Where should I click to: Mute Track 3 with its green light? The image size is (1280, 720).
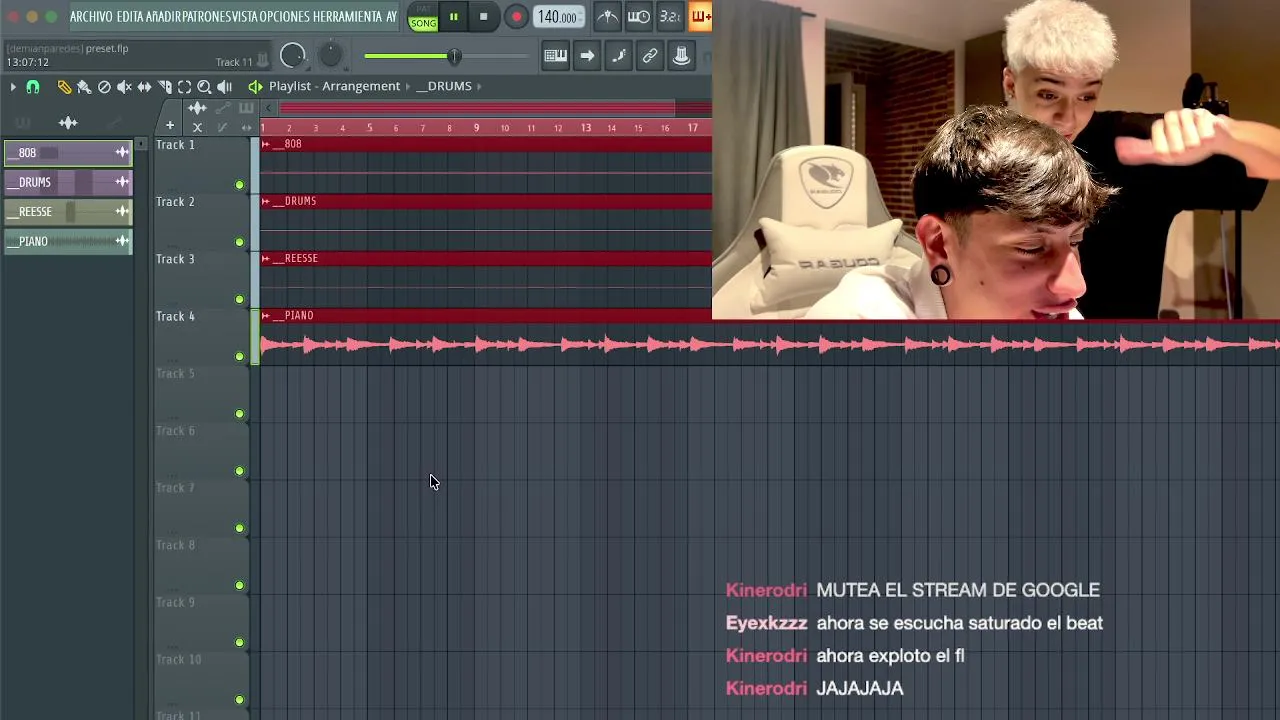click(x=239, y=299)
